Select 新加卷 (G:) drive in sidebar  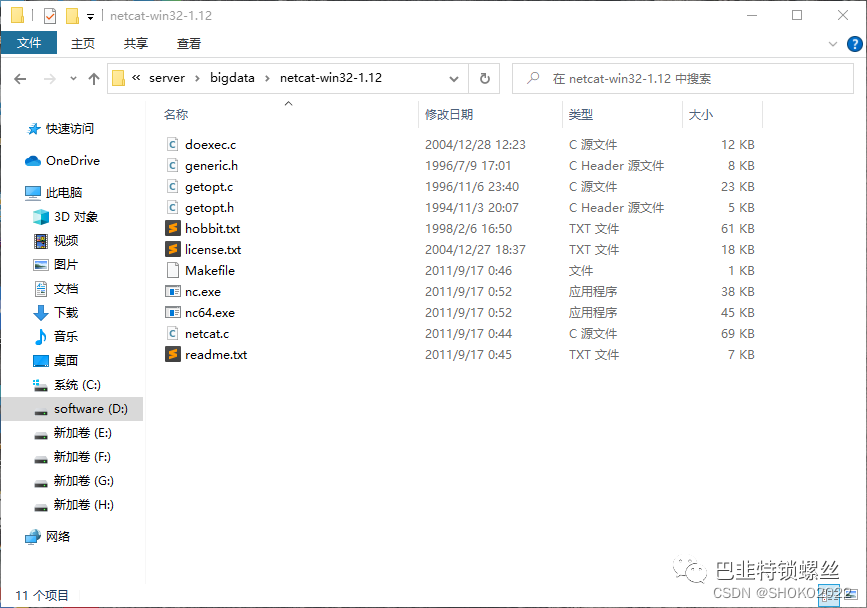[x=72, y=481]
